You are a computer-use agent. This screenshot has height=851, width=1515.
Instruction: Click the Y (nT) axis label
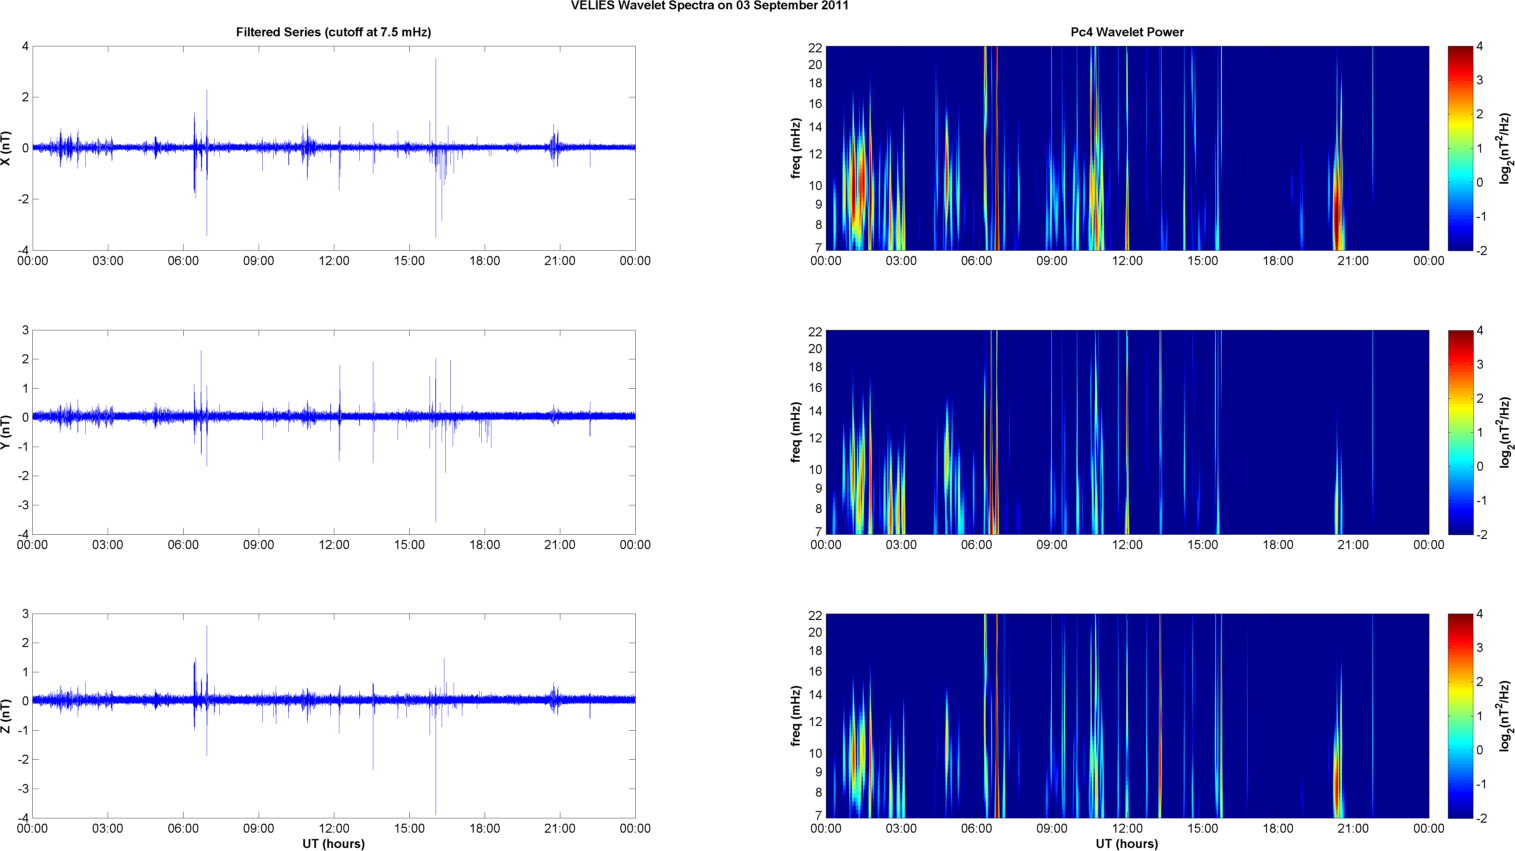click(7, 432)
